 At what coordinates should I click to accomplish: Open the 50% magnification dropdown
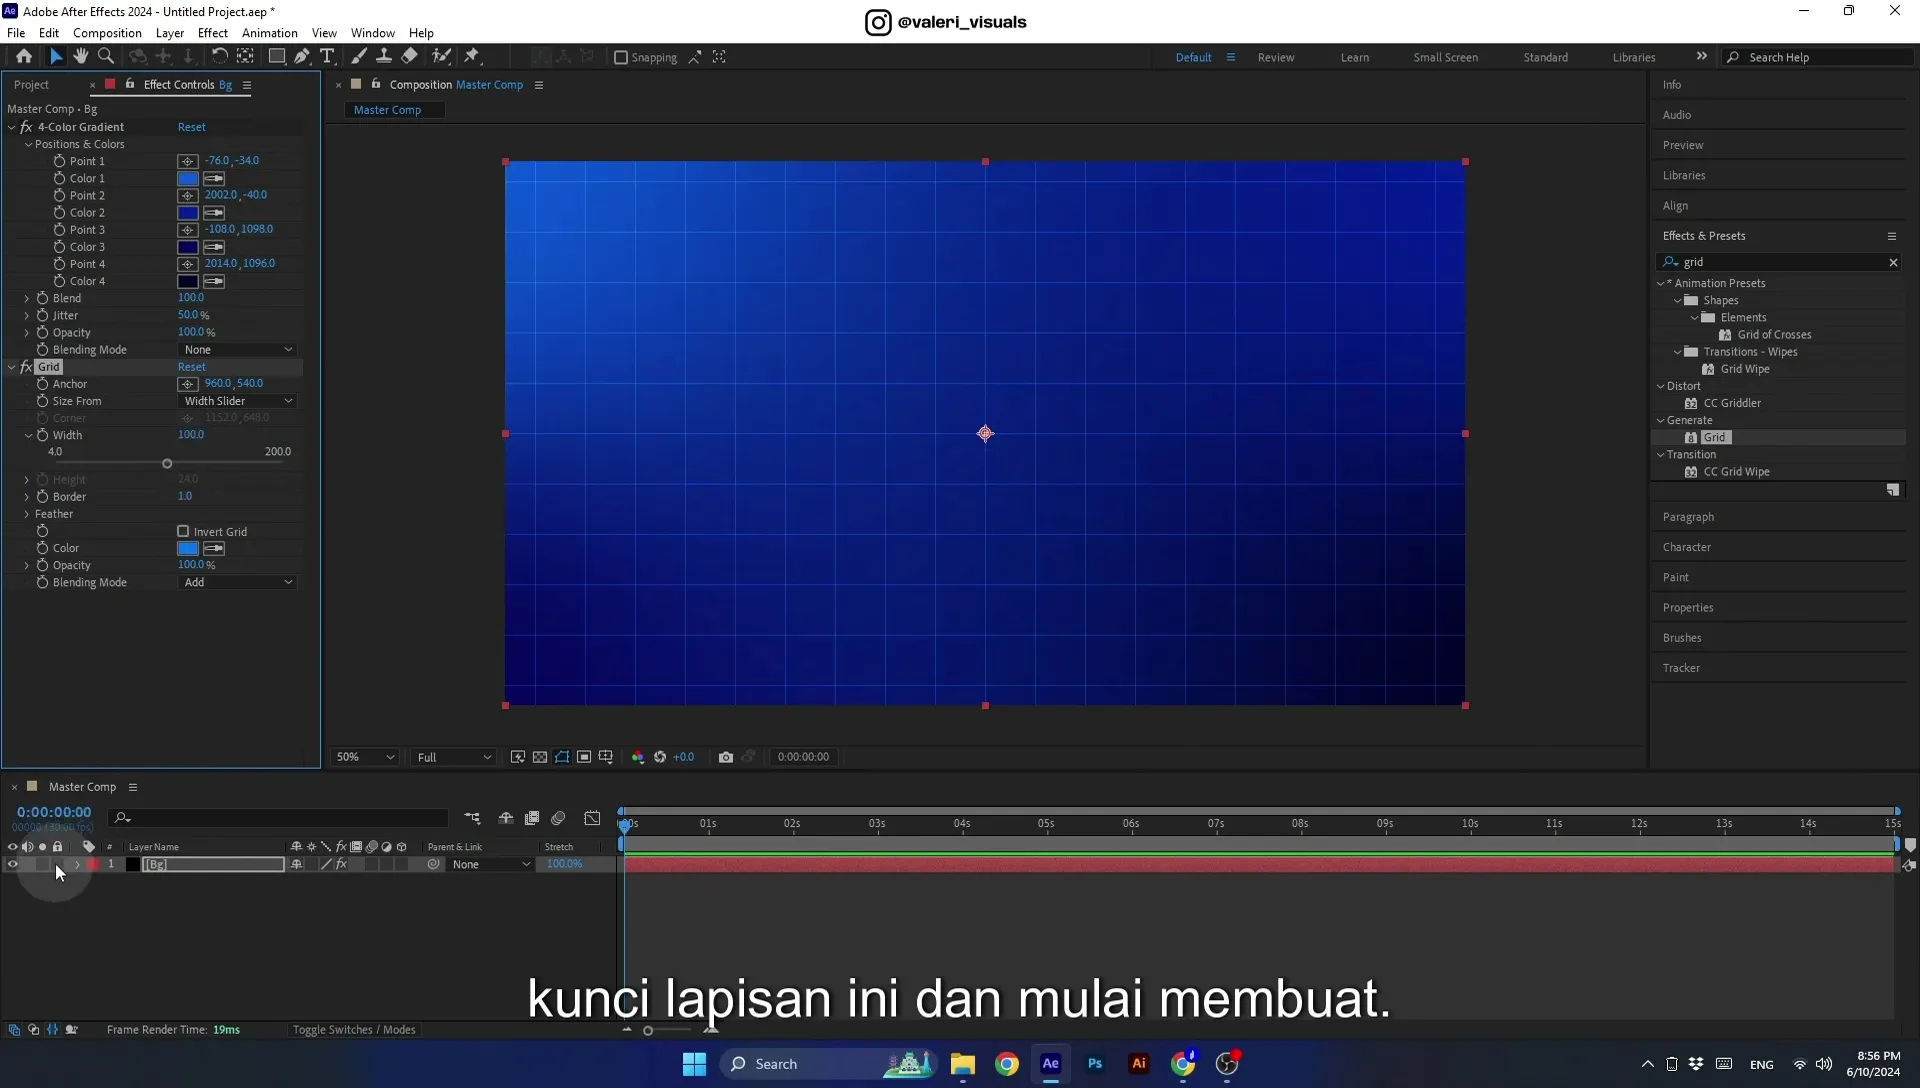click(365, 757)
